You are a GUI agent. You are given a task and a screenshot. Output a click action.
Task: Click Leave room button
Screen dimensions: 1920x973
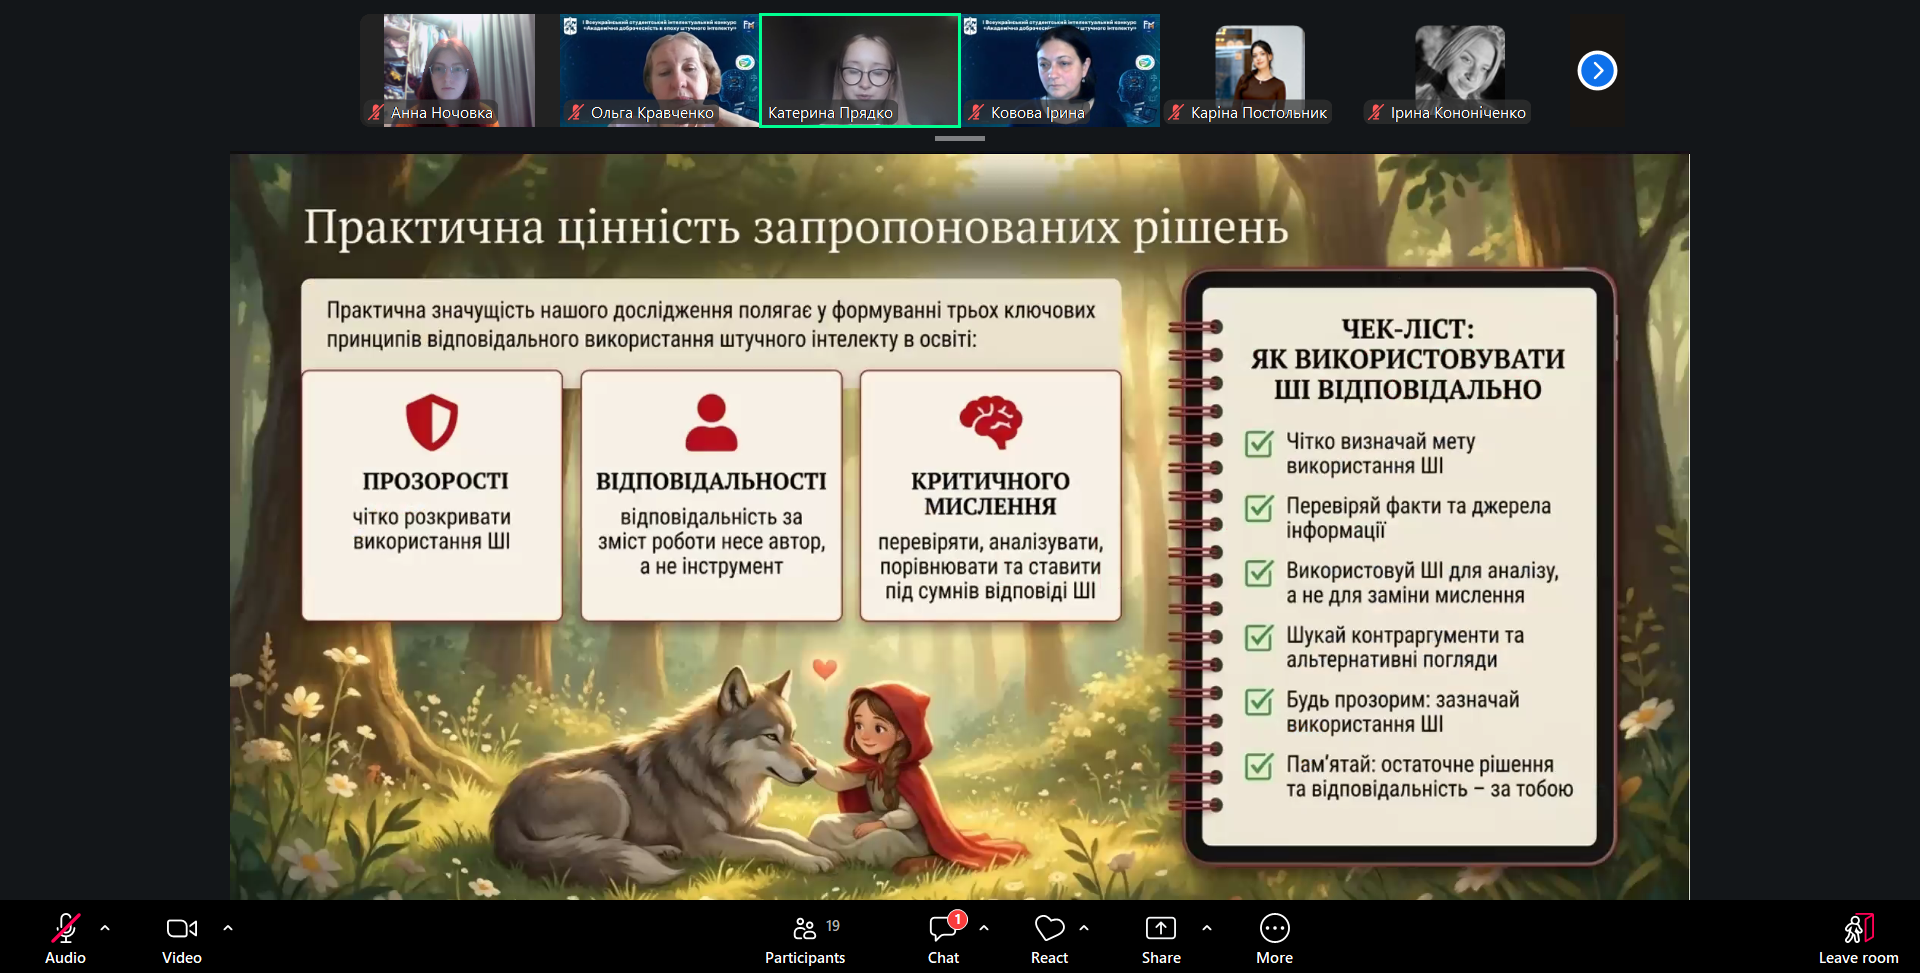pyautogui.click(x=1858, y=938)
